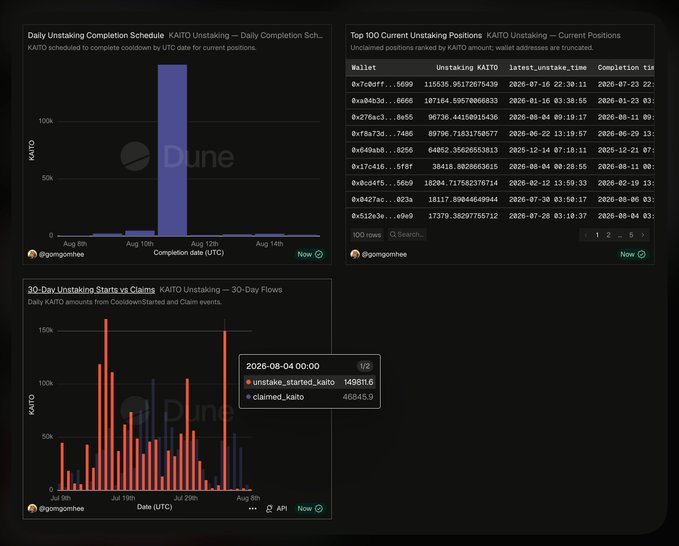This screenshot has height=546, width=679.
Task: Sort by latest_unstake_time column header
Action: coord(548,68)
